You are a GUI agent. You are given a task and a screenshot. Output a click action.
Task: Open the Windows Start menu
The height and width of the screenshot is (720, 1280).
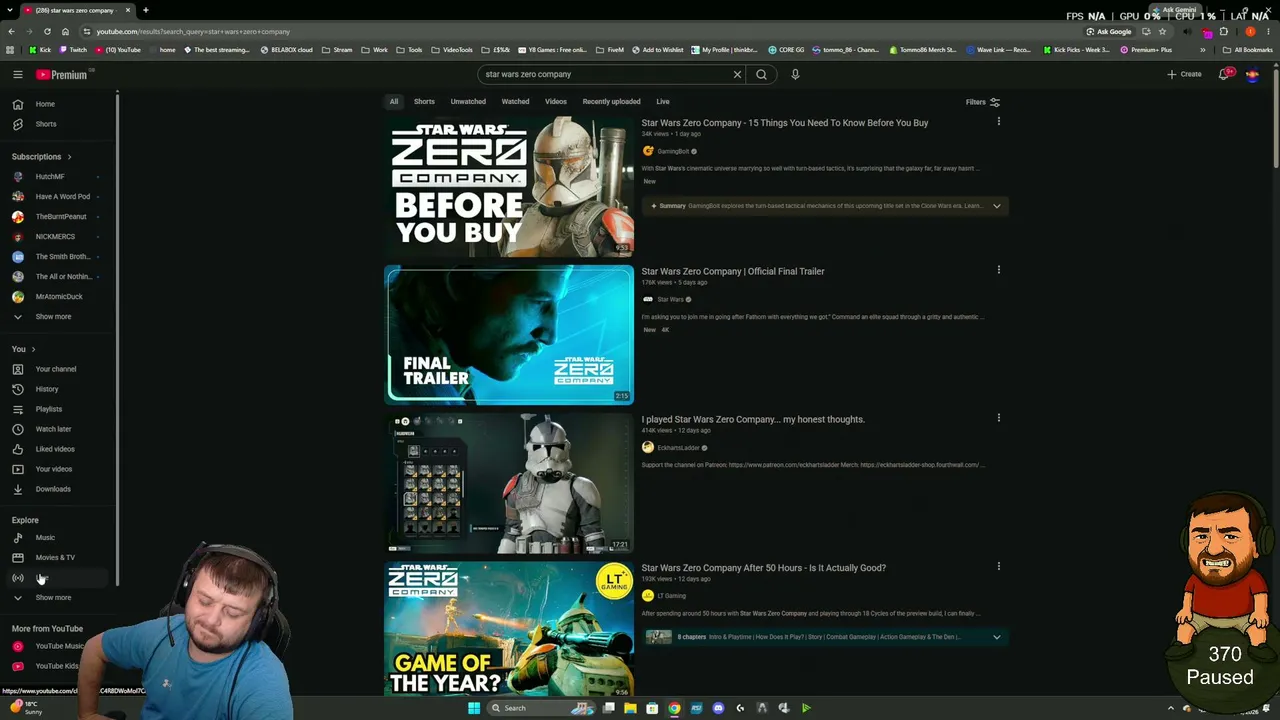pos(474,708)
